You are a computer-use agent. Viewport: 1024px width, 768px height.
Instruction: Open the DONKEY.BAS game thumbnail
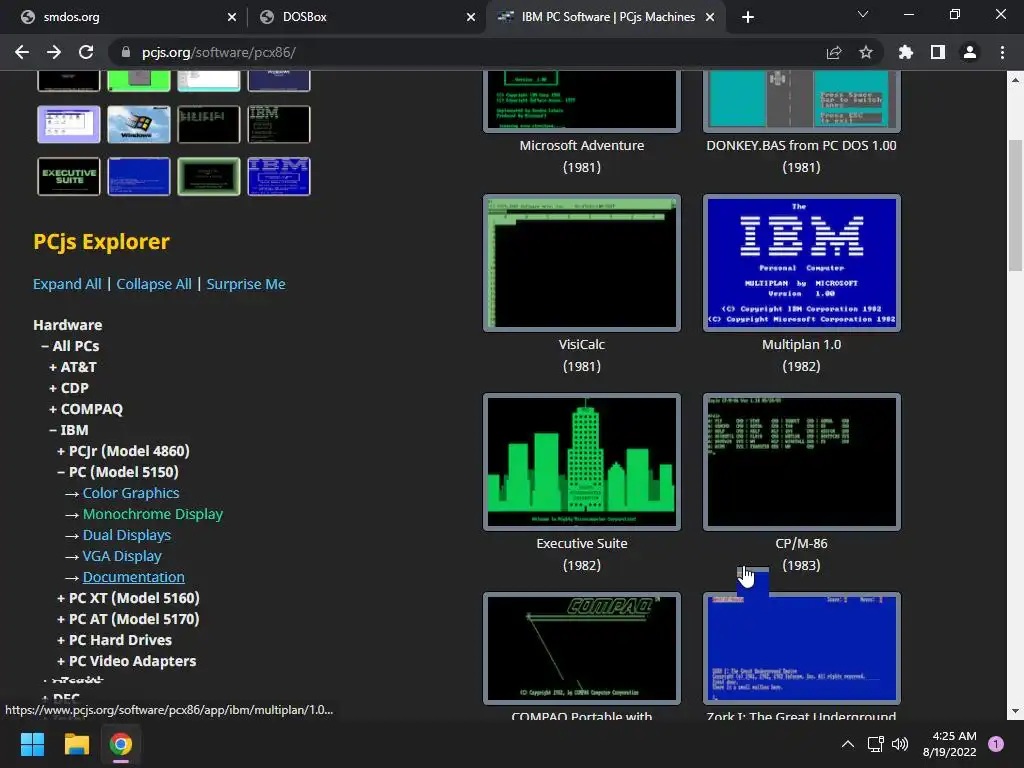pos(801,101)
